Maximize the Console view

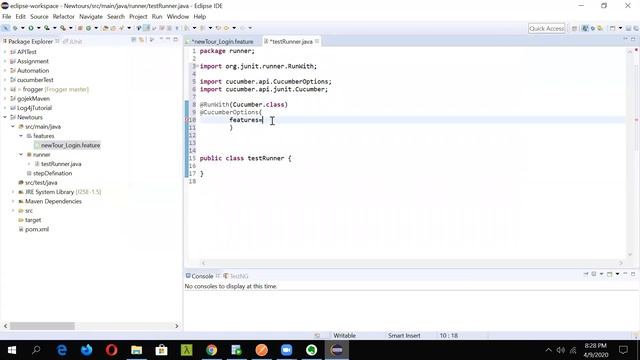click(633, 273)
